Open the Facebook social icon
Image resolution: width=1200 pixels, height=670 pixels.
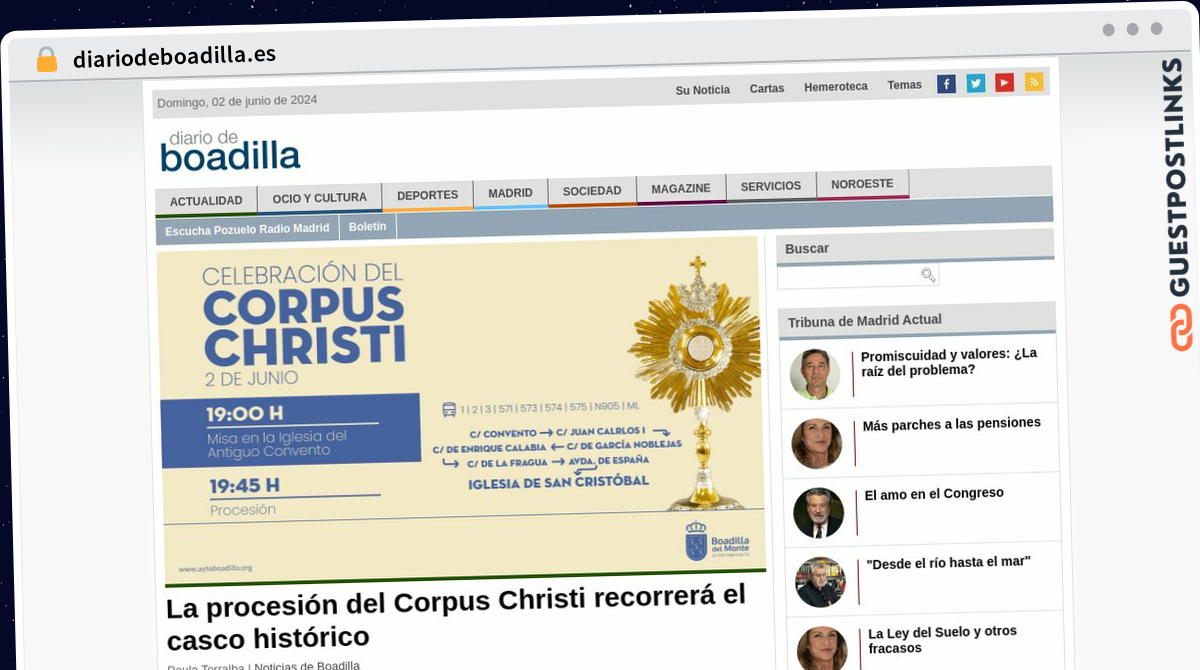tap(946, 84)
